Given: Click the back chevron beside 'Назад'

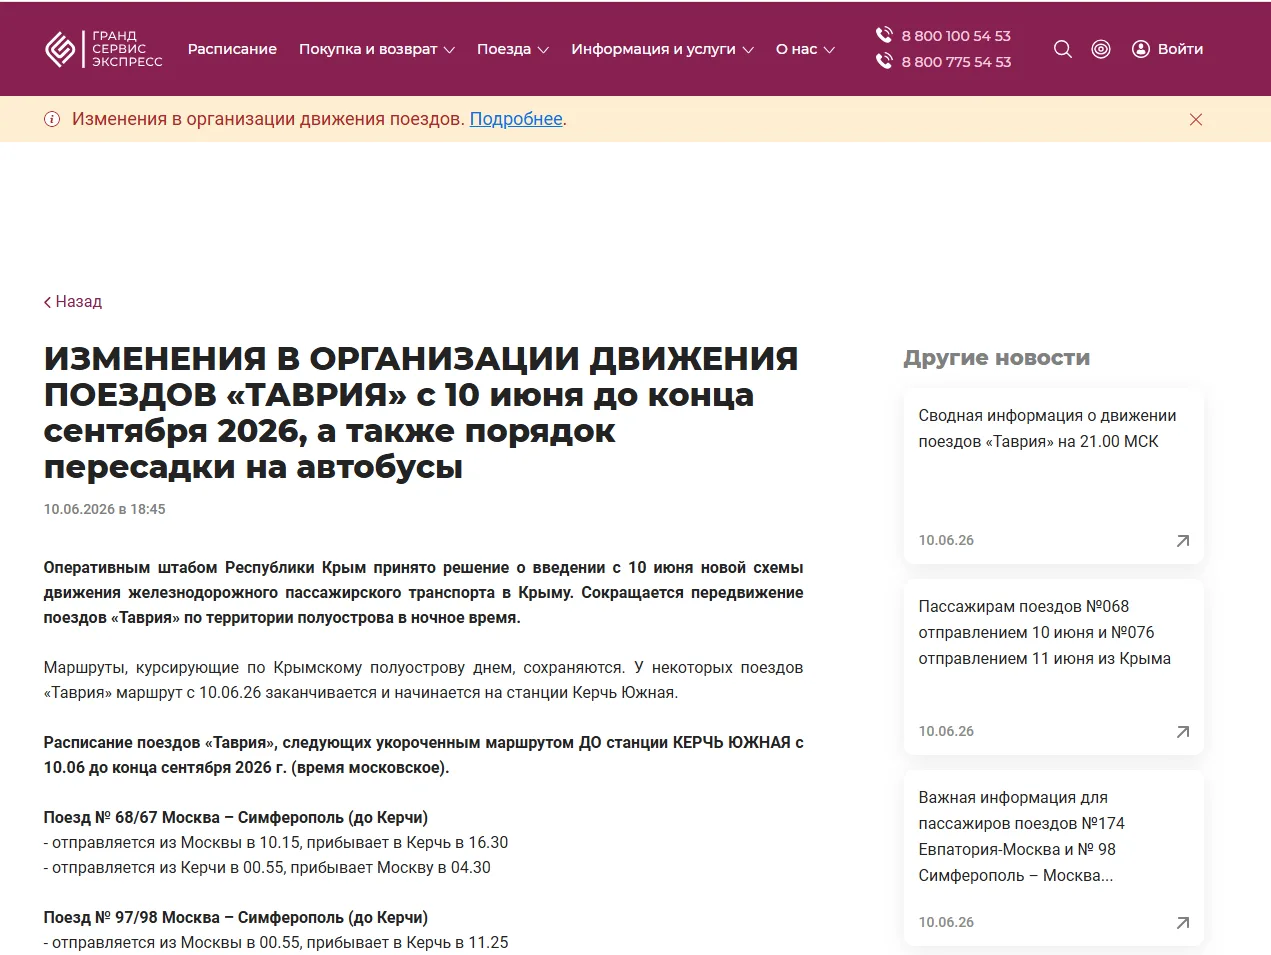Looking at the screenshot, I should pos(47,302).
